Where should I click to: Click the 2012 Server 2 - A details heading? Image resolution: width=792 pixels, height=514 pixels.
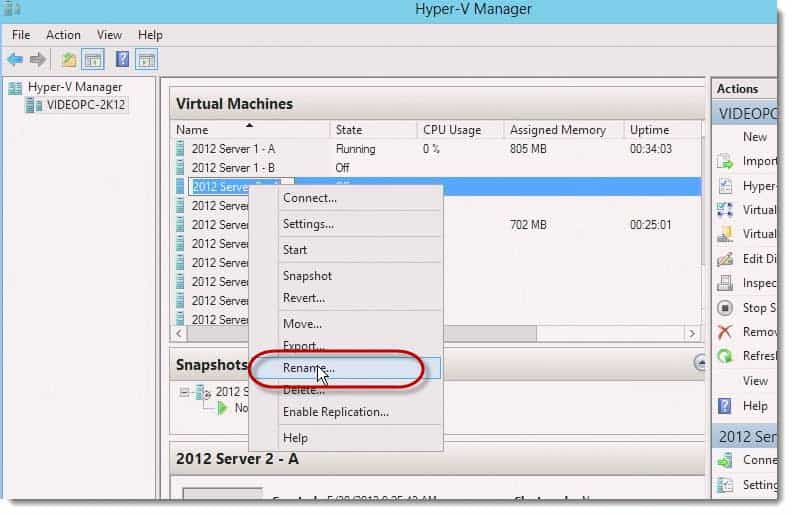point(237,459)
